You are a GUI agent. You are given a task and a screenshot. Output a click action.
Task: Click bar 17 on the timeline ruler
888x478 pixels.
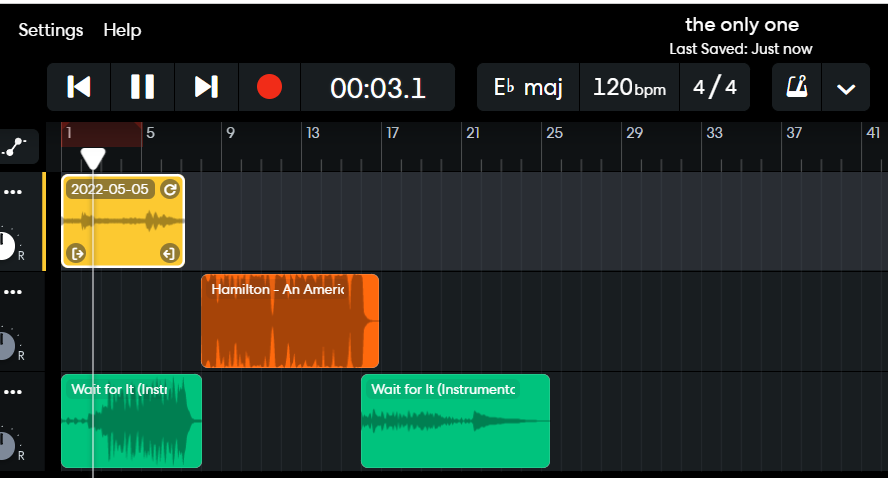[x=392, y=133]
